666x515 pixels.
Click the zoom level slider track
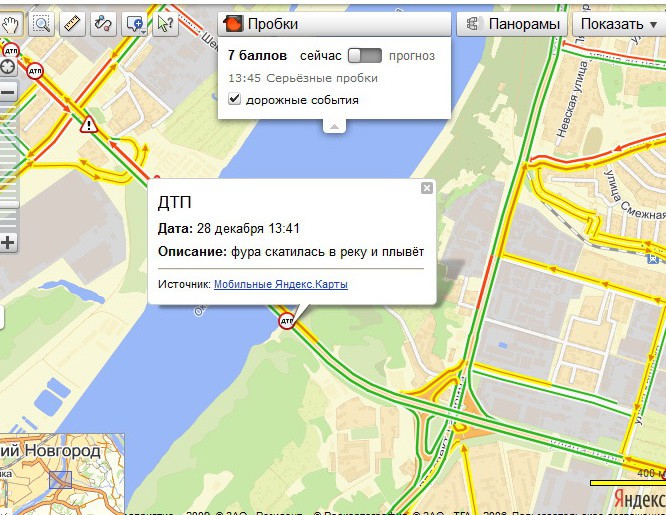tap(8, 167)
